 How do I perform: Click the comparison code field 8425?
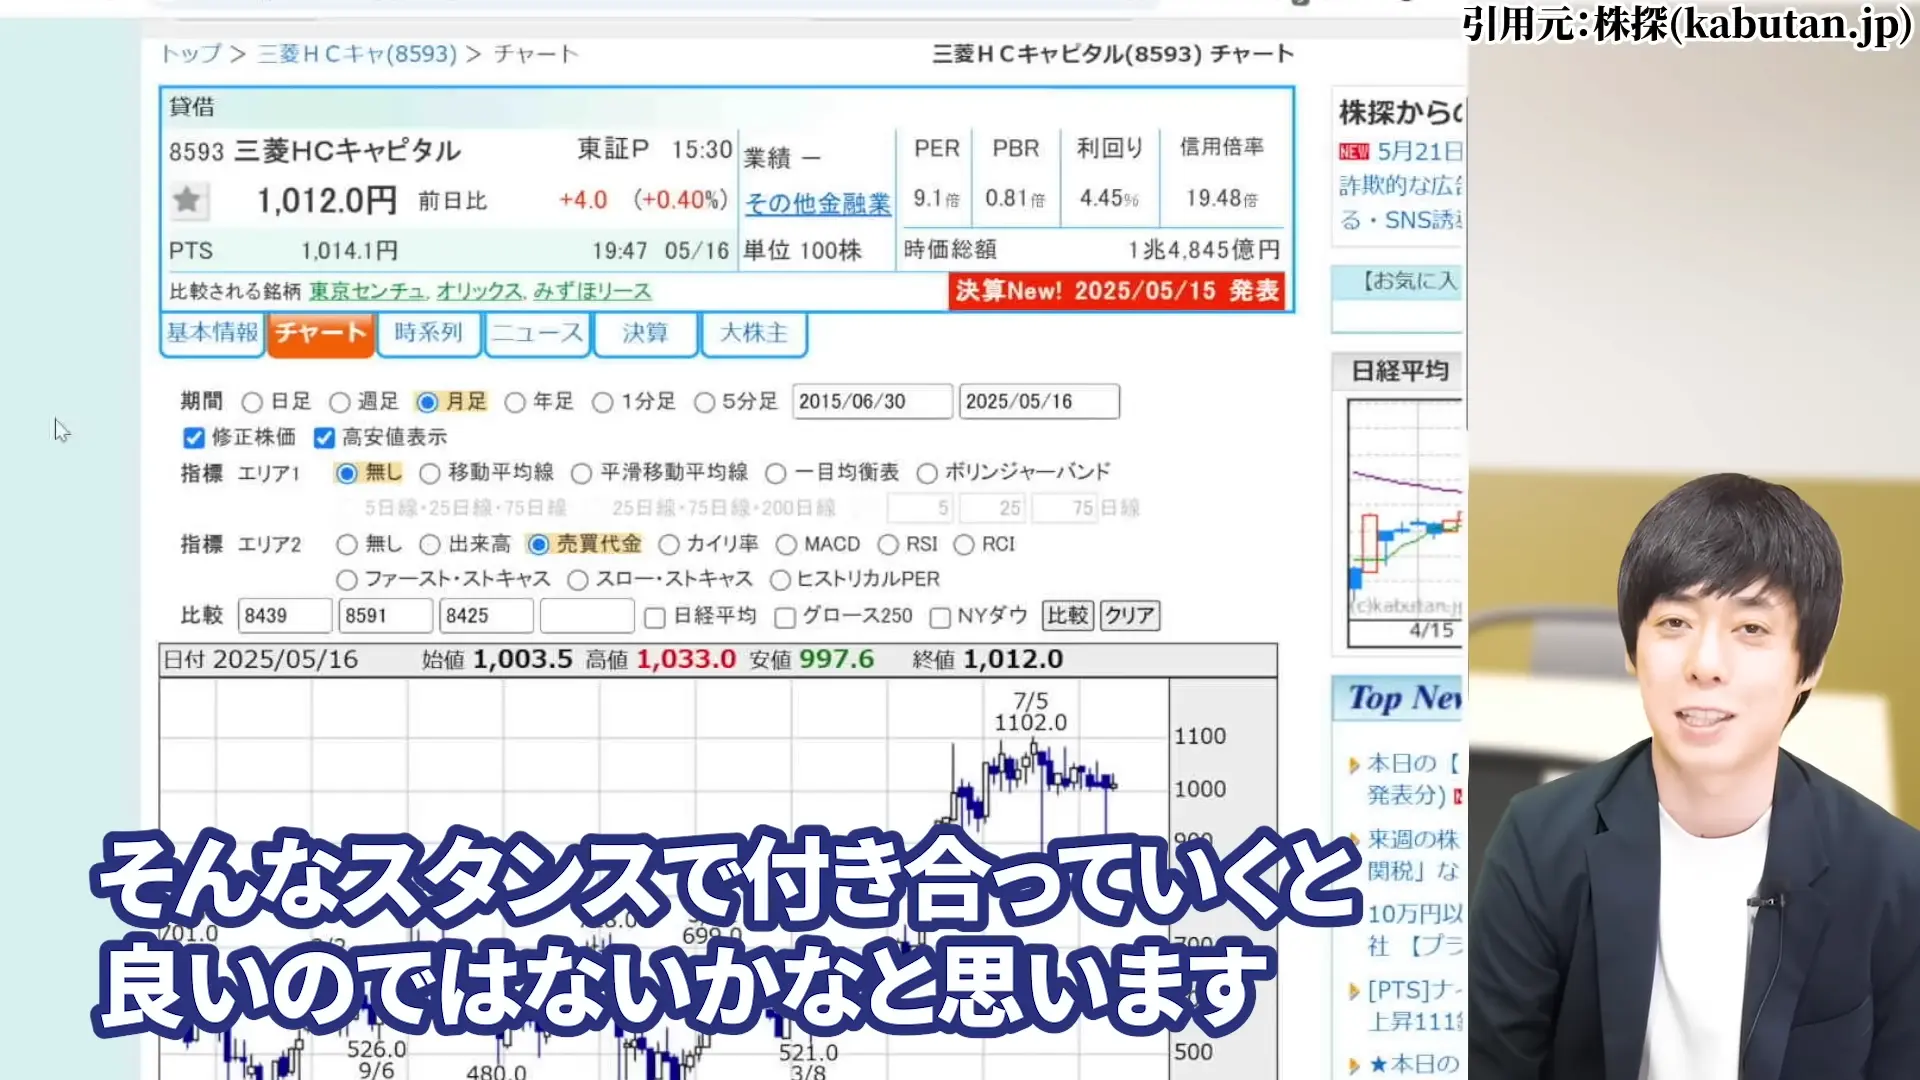[487, 616]
